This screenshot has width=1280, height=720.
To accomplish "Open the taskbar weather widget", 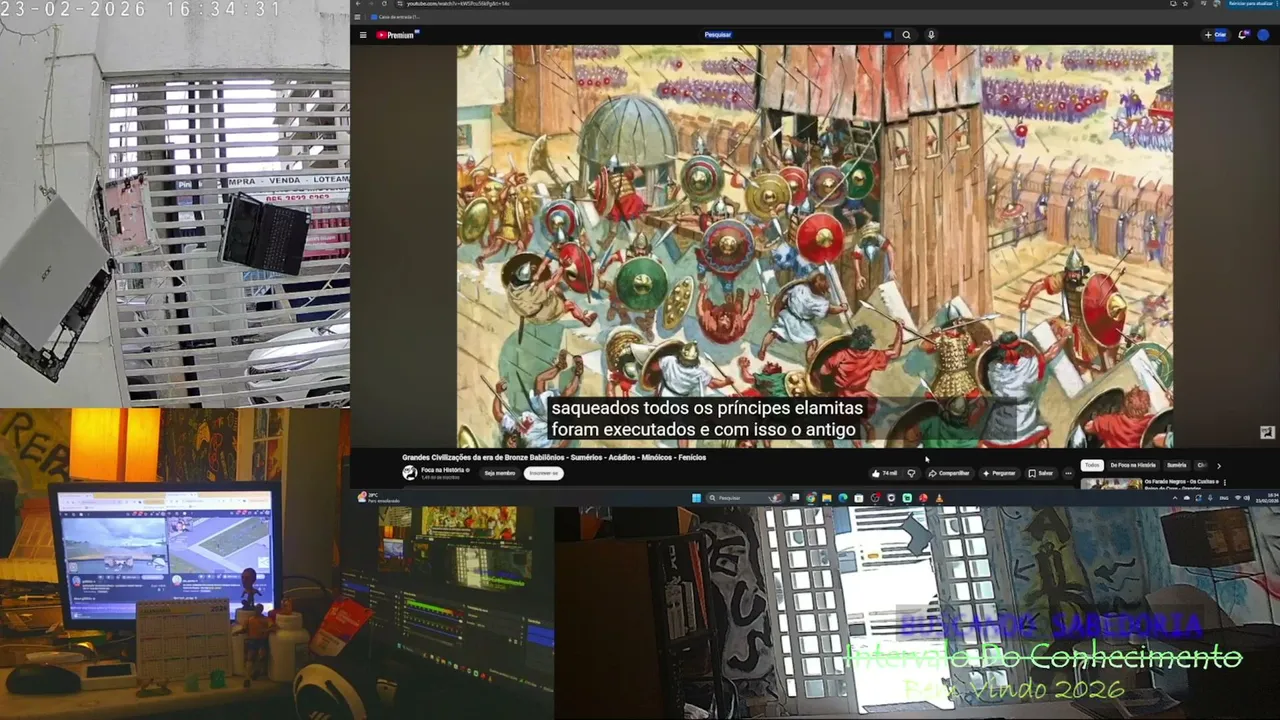I will point(379,498).
